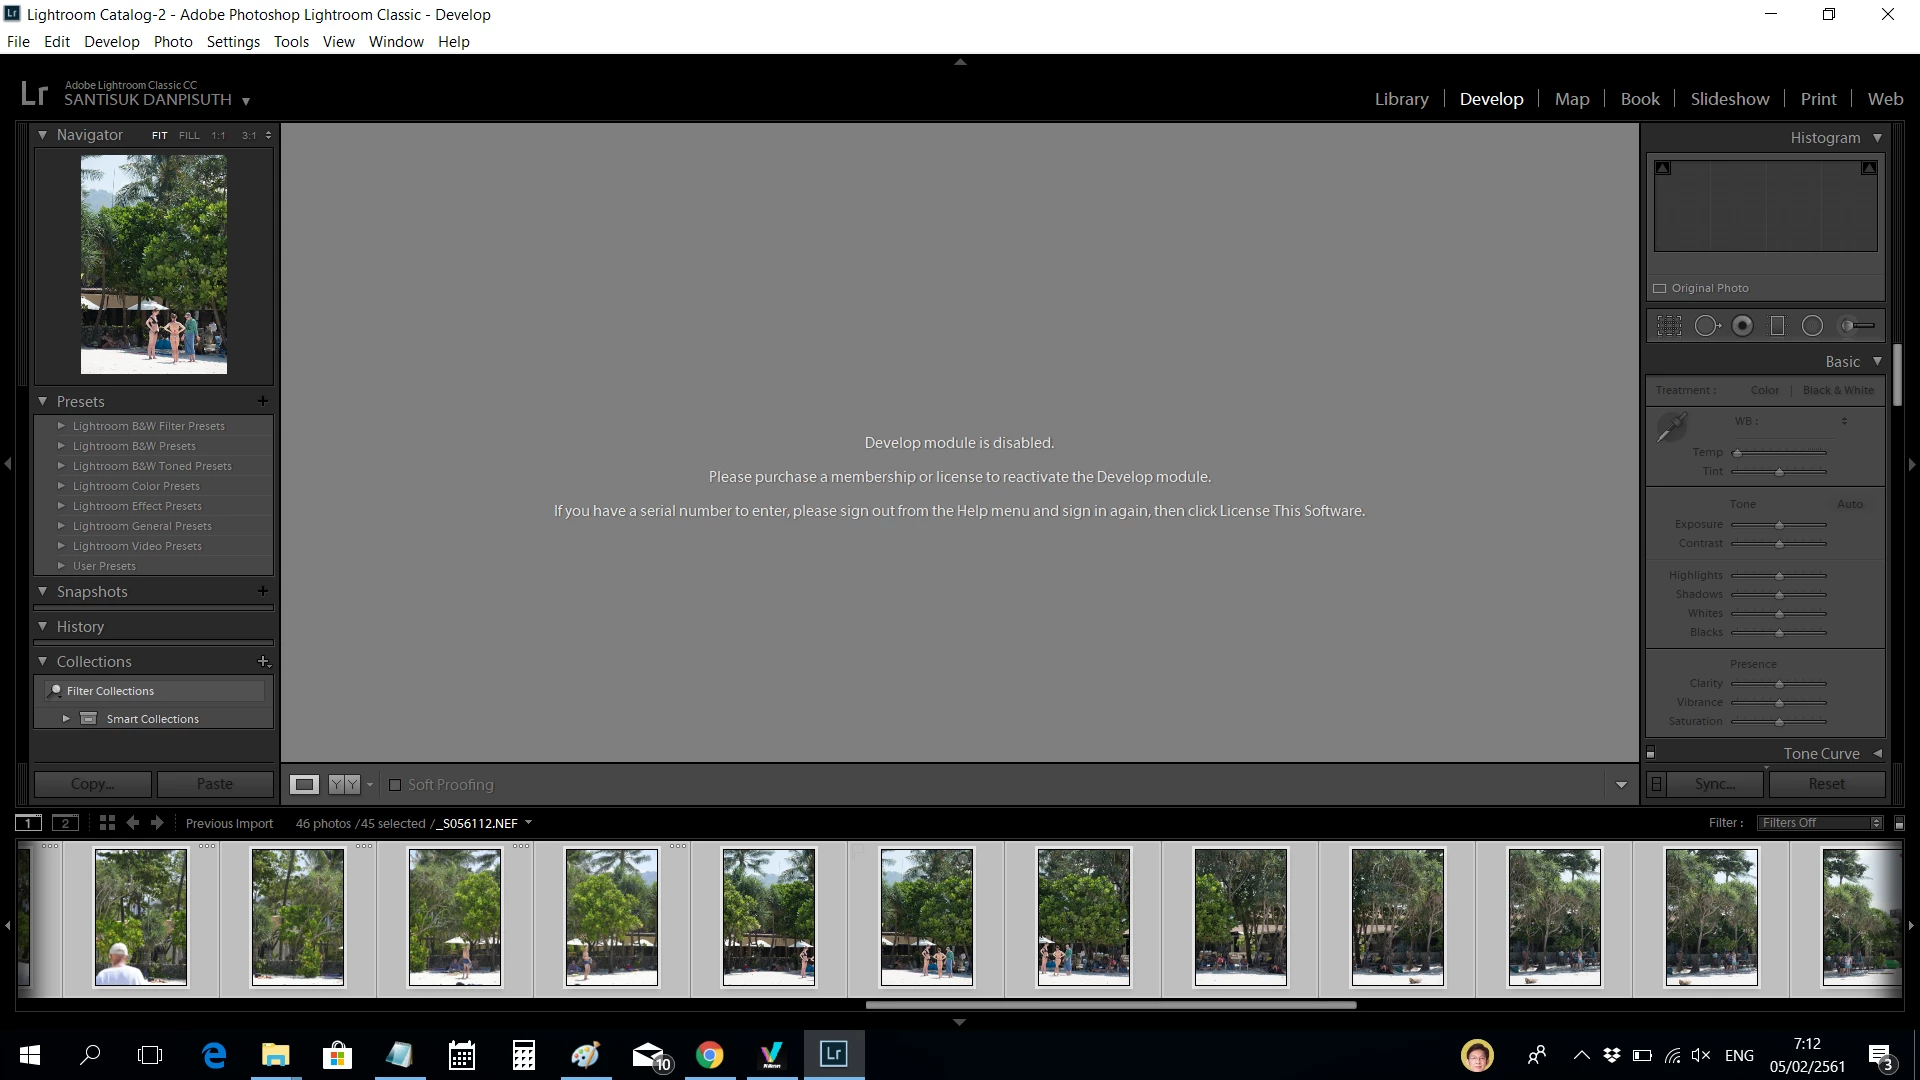The image size is (1920, 1080).
Task: Click the Copy... settings button
Action: 92,785
